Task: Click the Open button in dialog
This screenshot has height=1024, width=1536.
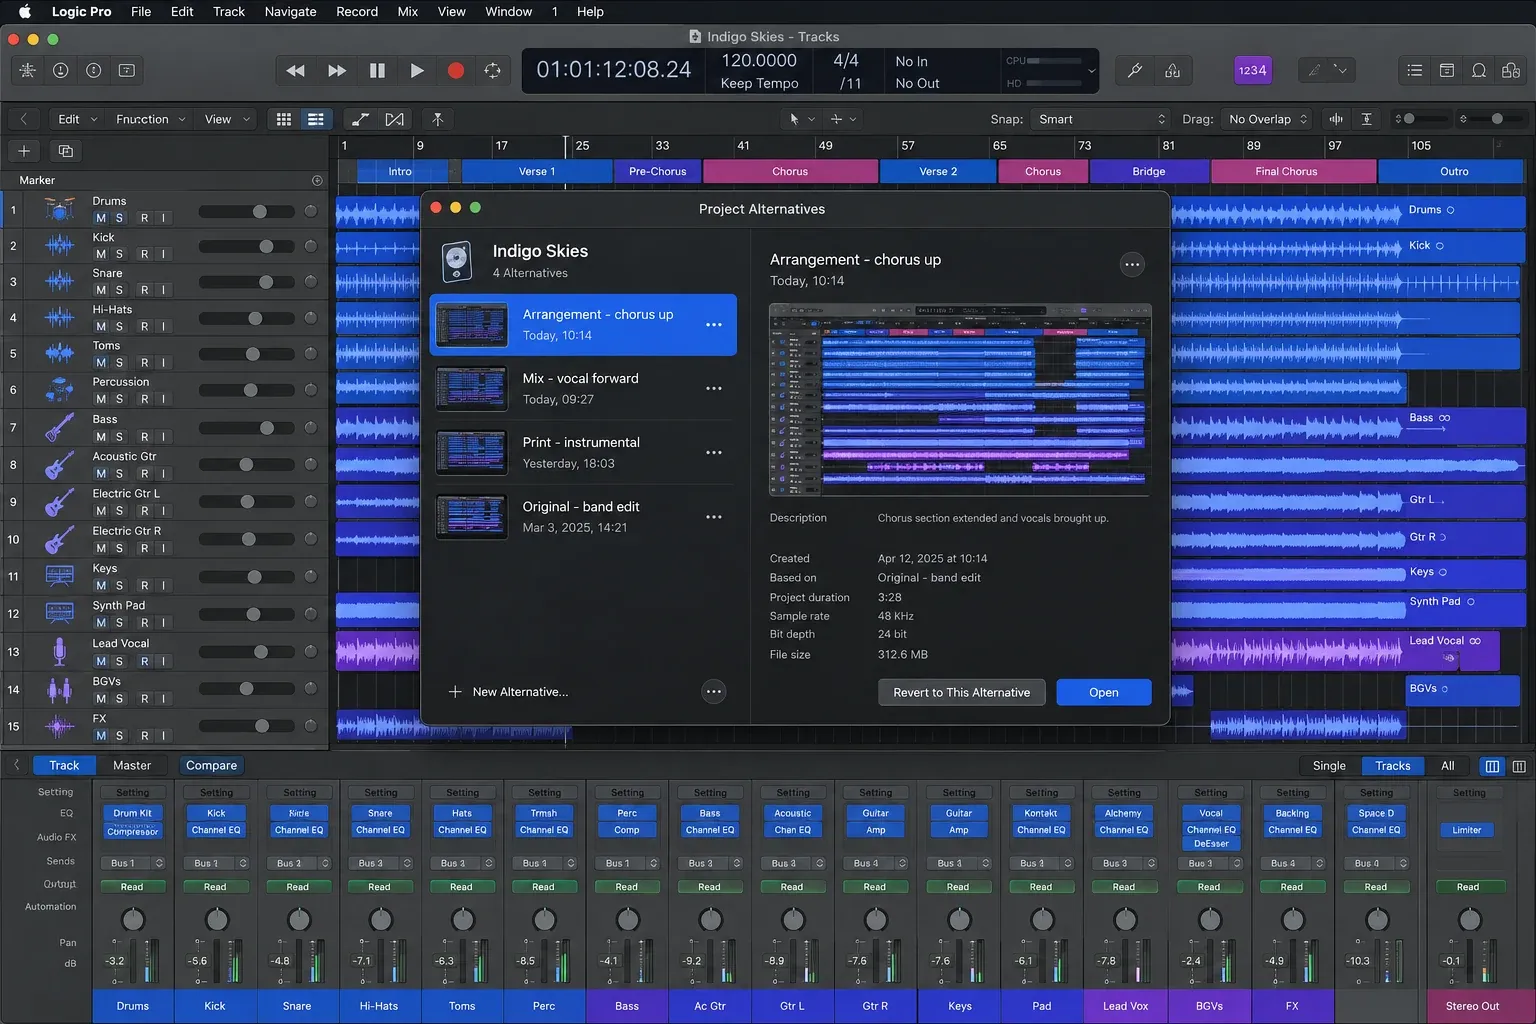Action: (1104, 692)
